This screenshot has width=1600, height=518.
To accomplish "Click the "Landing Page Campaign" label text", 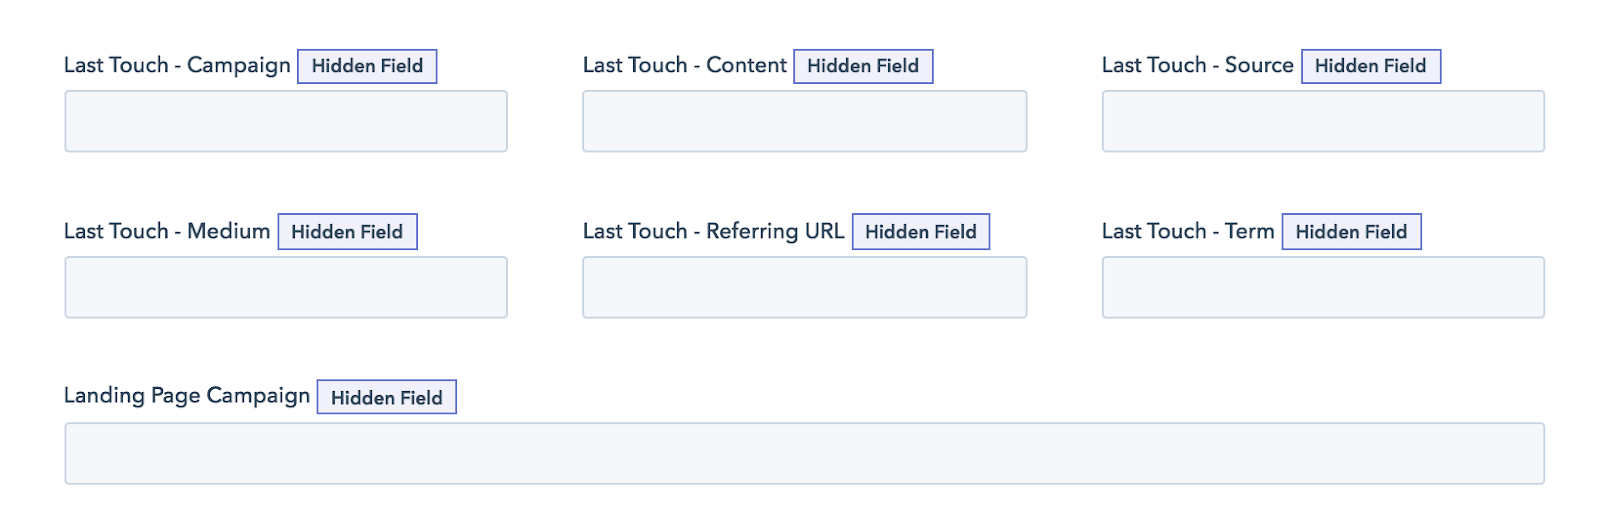I will coord(187,396).
